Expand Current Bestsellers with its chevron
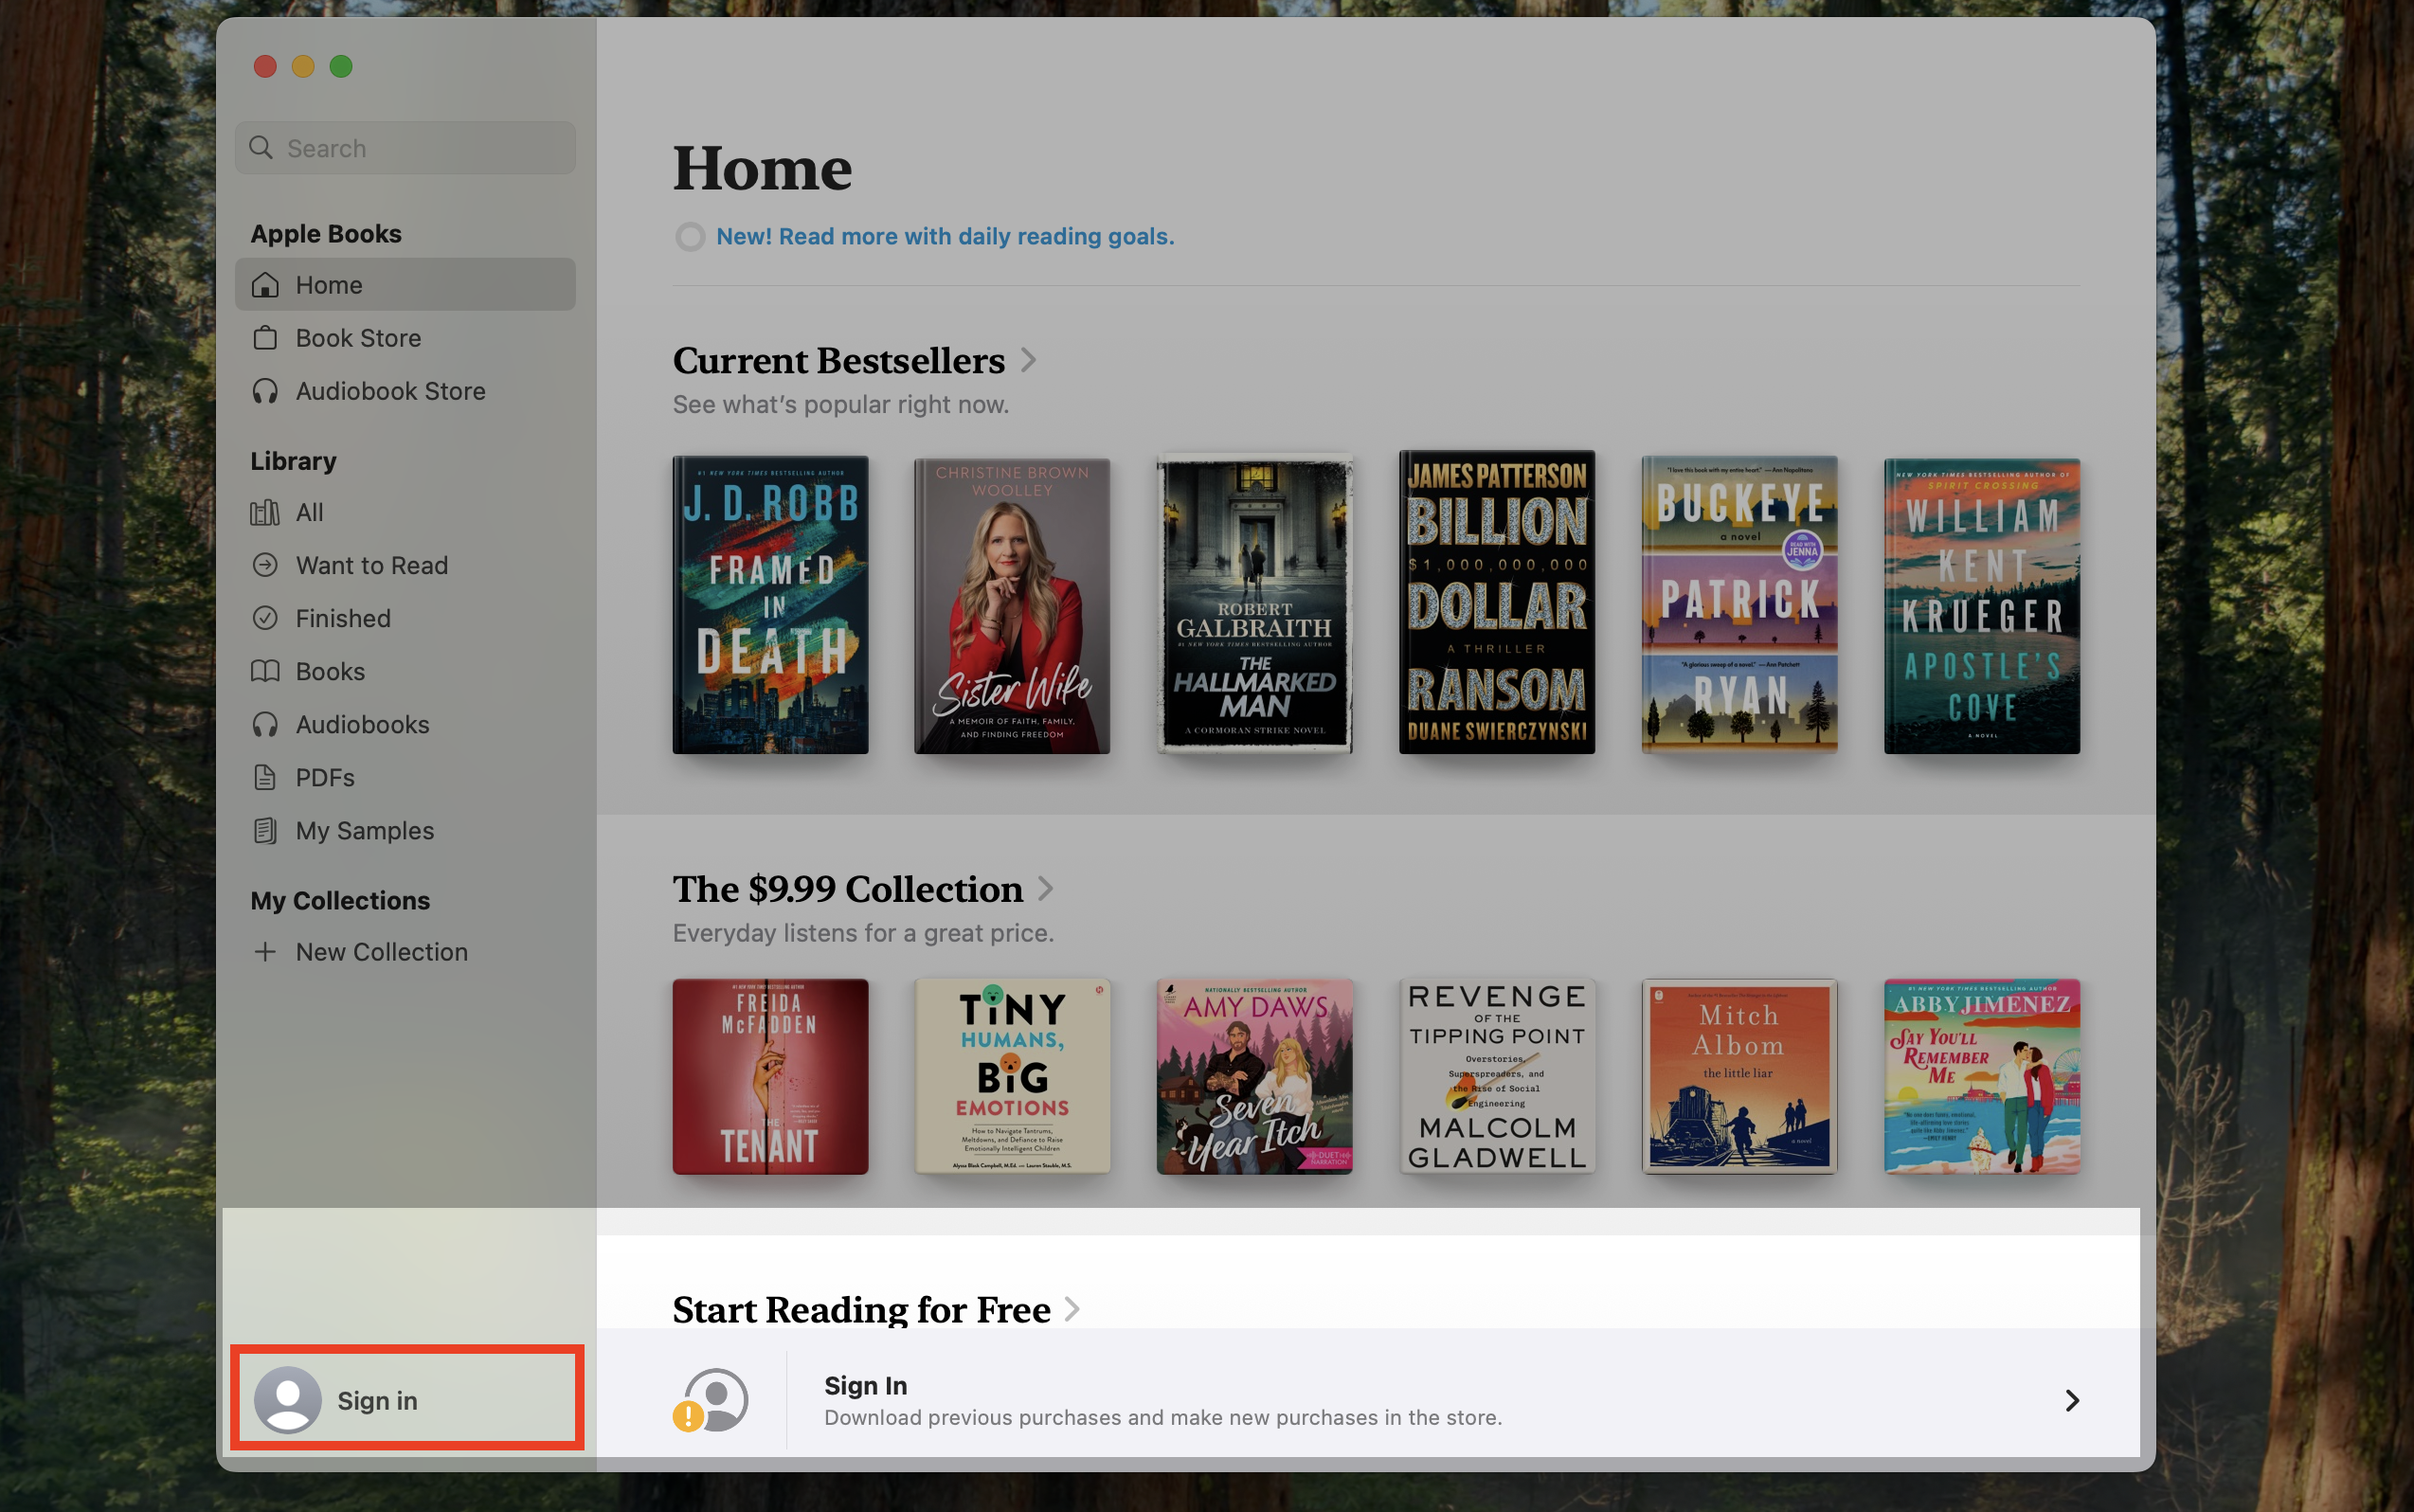The image size is (2414, 1512). click(1028, 360)
